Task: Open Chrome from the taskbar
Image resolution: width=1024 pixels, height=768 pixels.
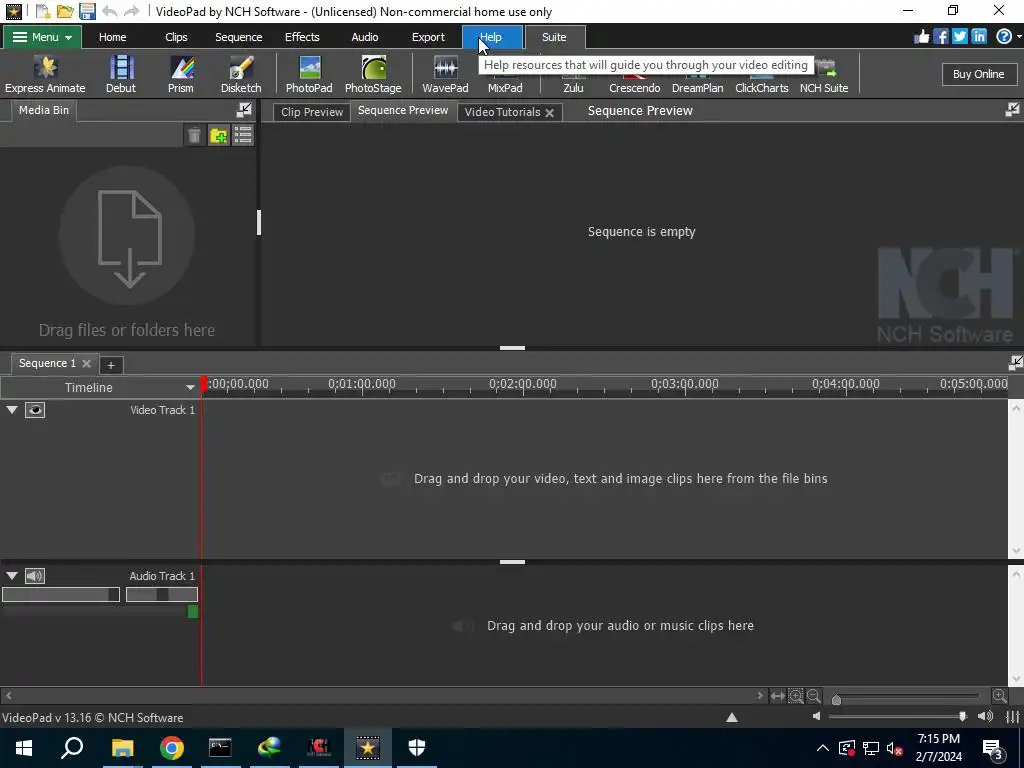Action: 172,748
